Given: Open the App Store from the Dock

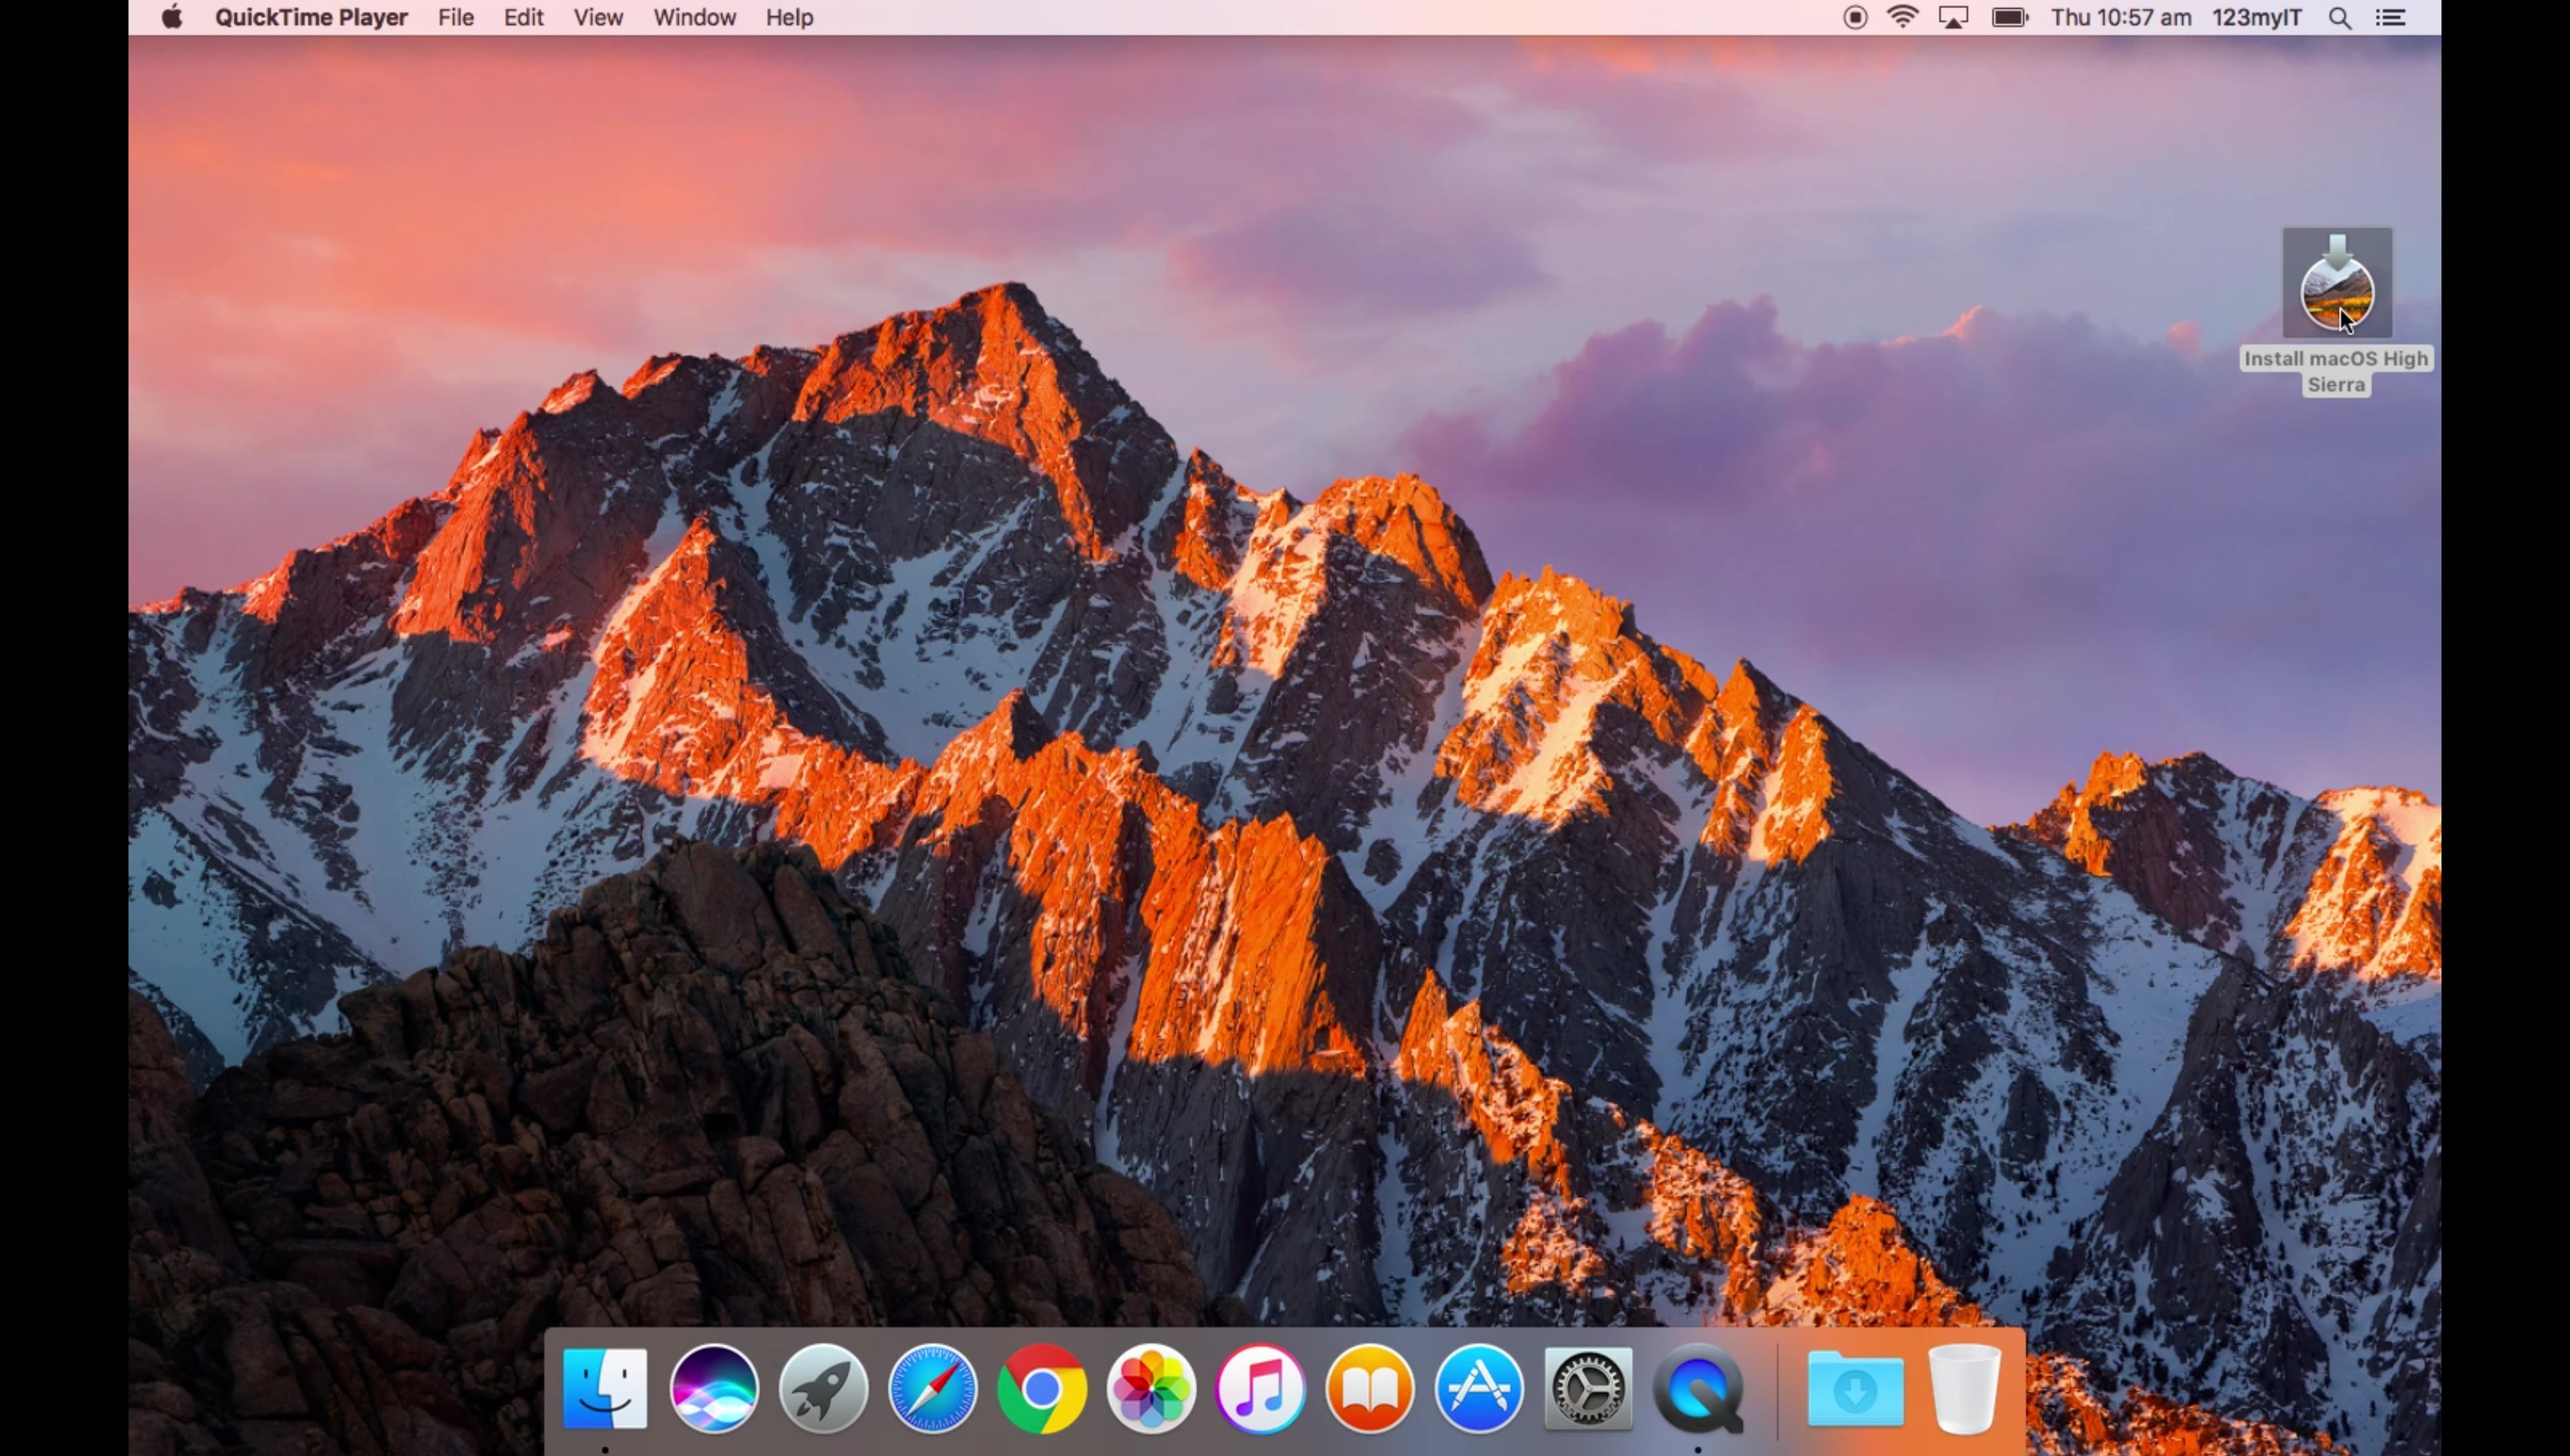Looking at the screenshot, I should (1479, 1388).
